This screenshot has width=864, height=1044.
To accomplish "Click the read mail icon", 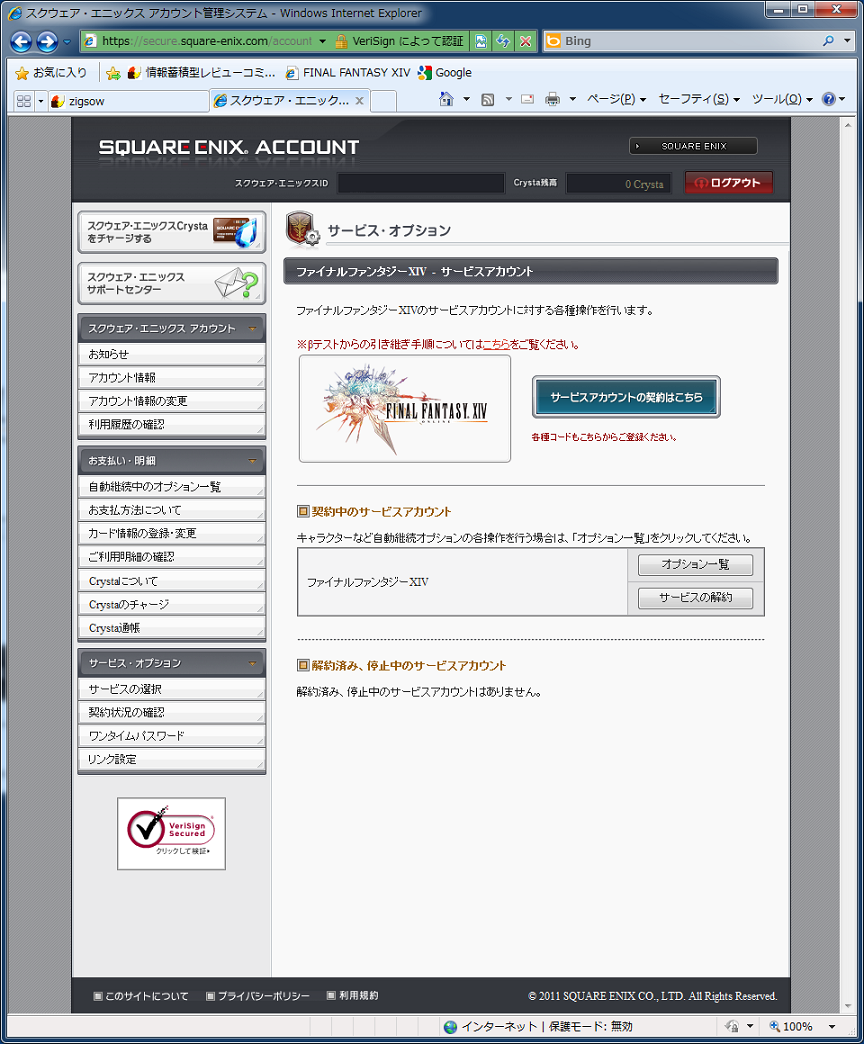I will point(527,99).
